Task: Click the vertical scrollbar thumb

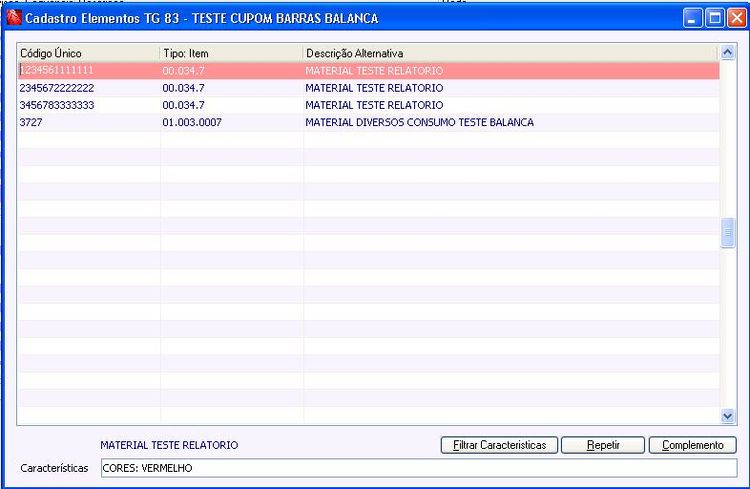Action: click(728, 233)
